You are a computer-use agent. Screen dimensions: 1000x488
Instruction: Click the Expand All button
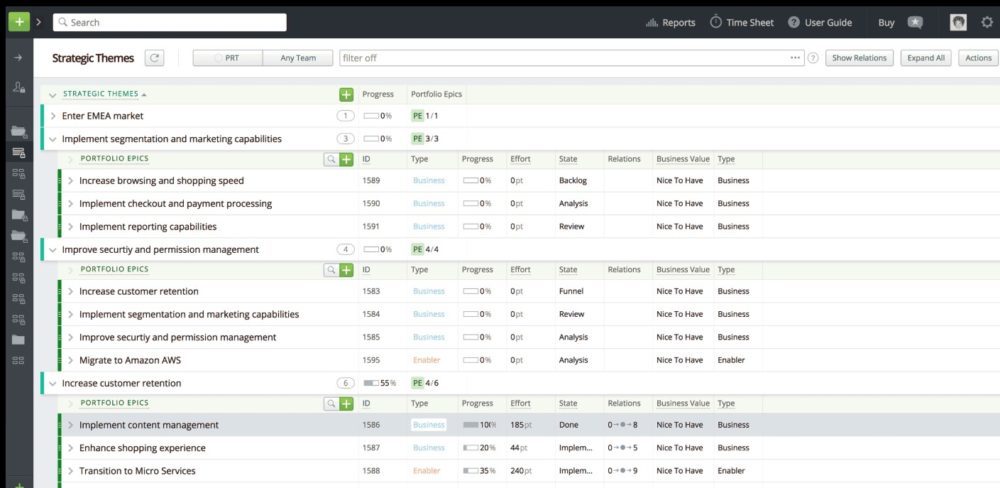coord(926,58)
